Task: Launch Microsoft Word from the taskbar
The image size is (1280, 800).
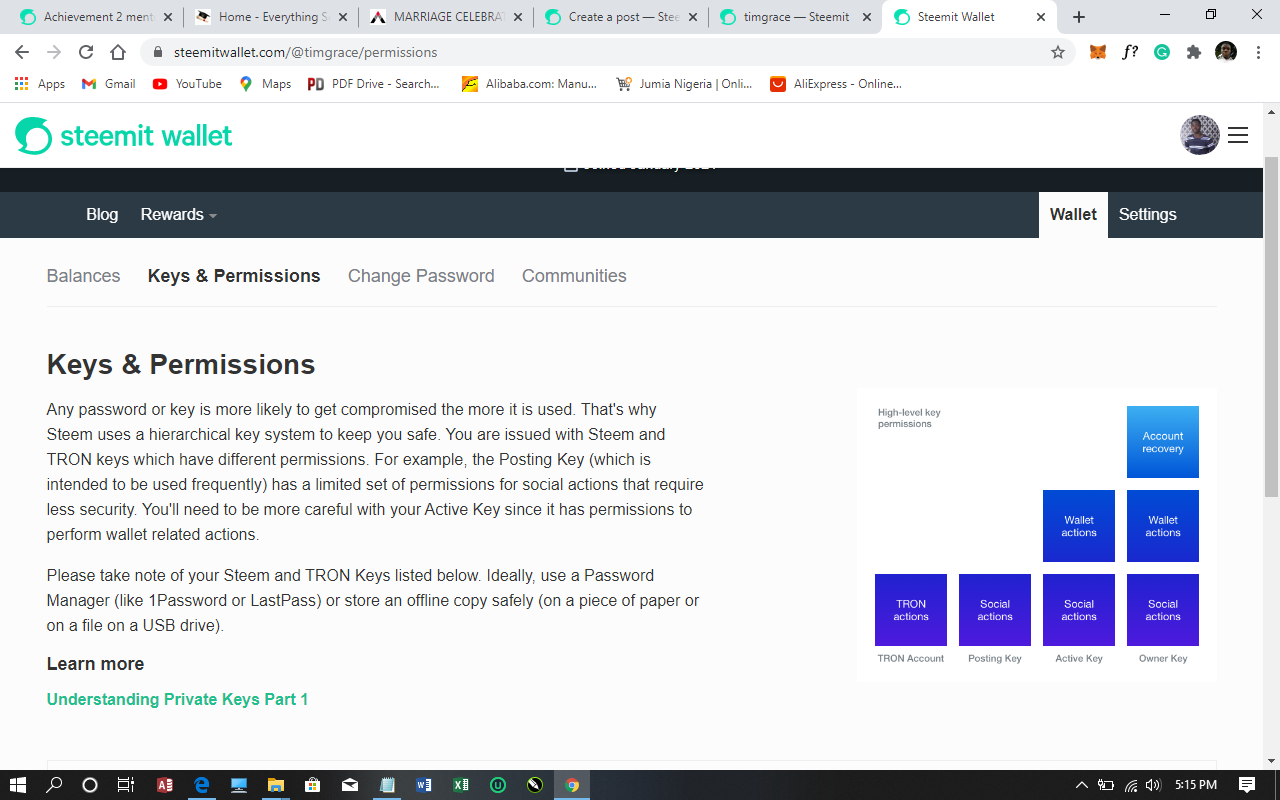Action: point(424,784)
